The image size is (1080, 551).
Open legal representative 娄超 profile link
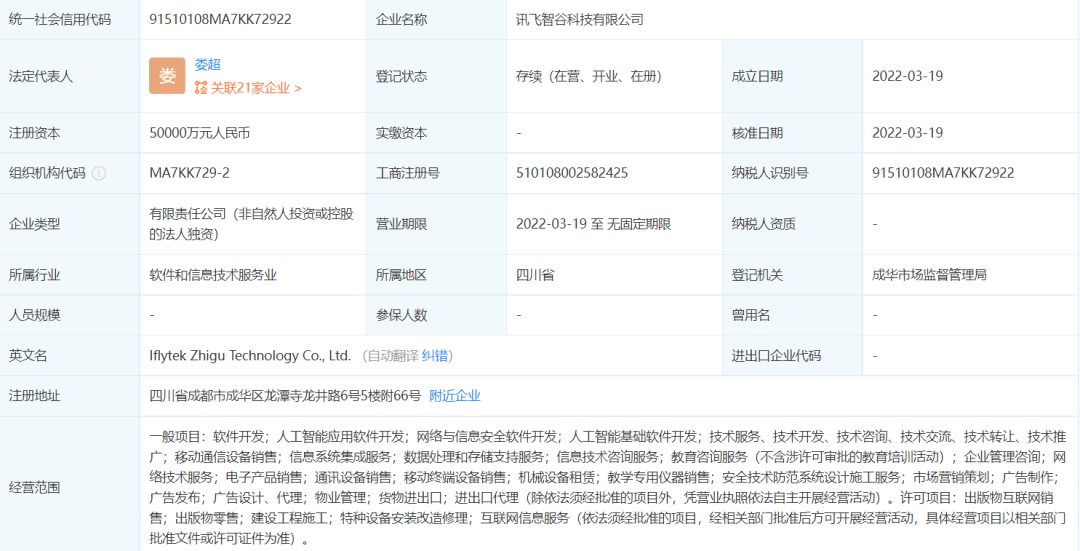point(207,65)
